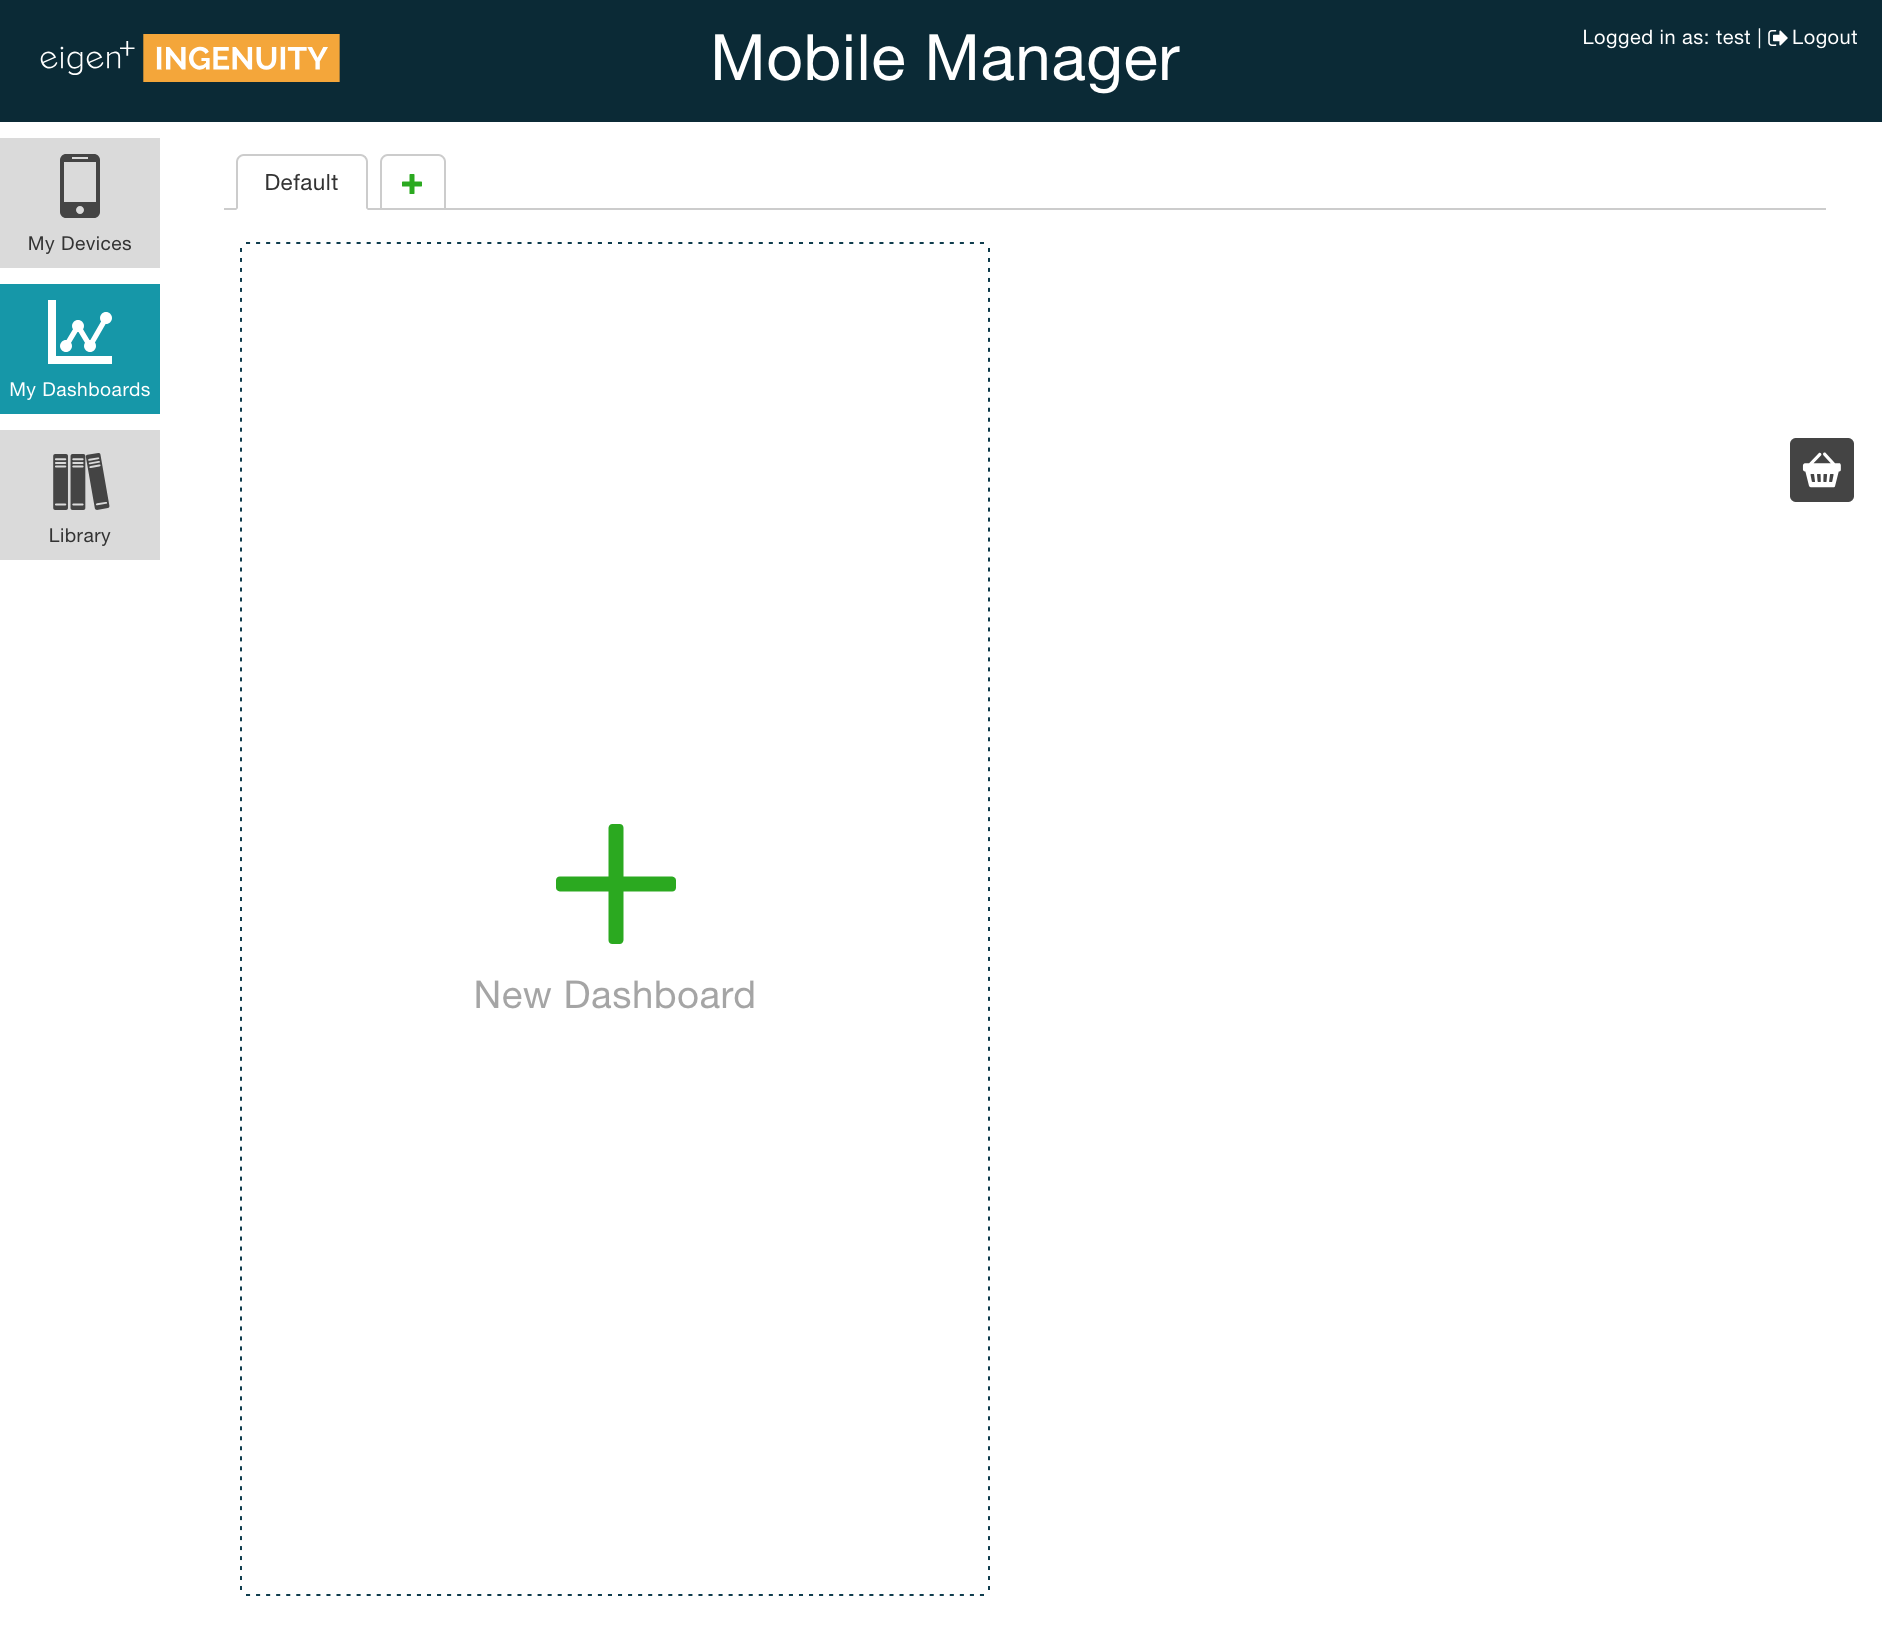Select My Dashboards chart icon
This screenshot has height=1646, width=1882.
click(x=80, y=332)
